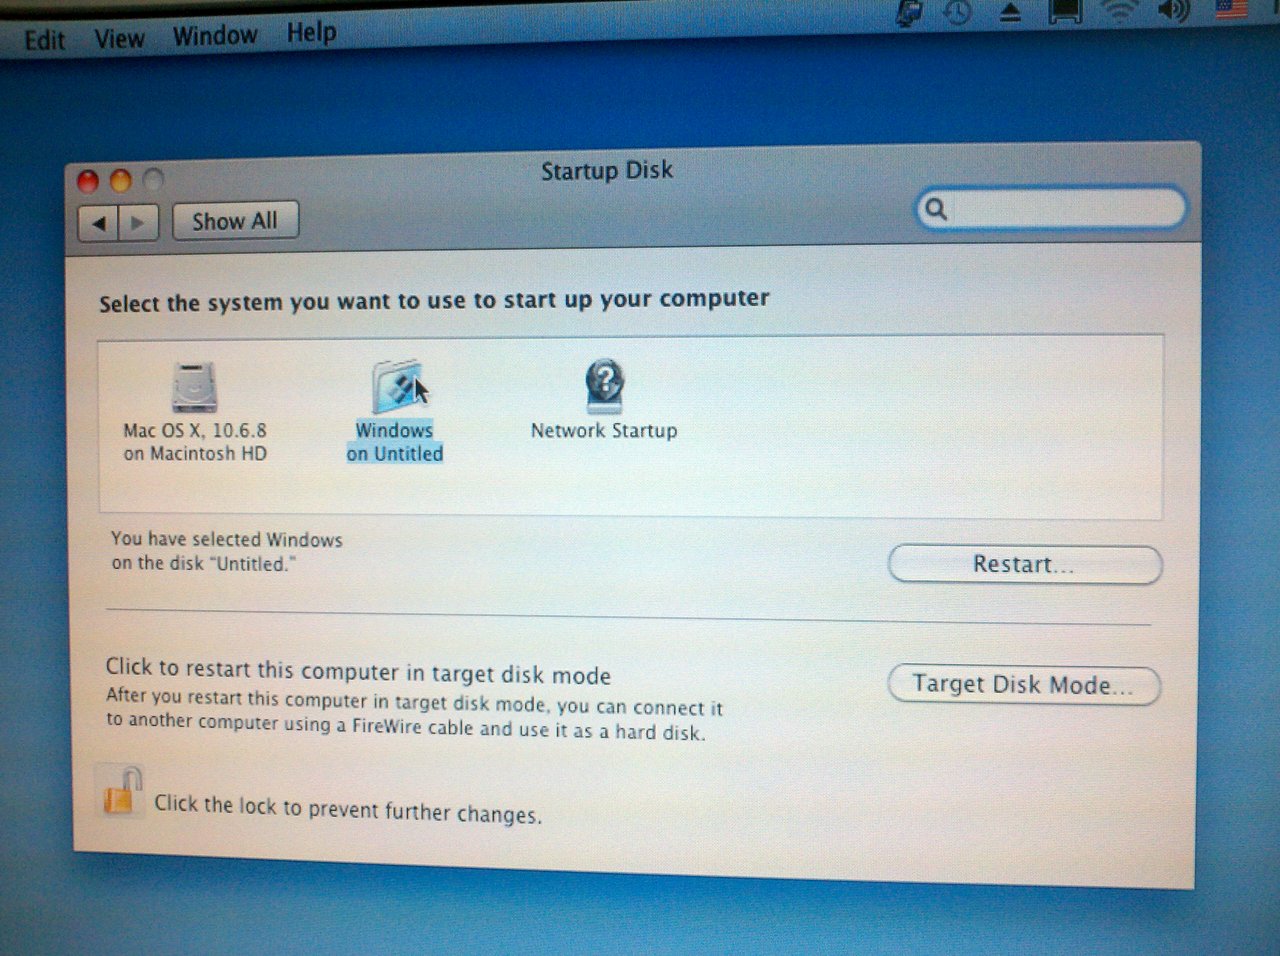Open the Wi-Fi status menu
The height and width of the screenshot is (956, 1280).
(1120, 11)
